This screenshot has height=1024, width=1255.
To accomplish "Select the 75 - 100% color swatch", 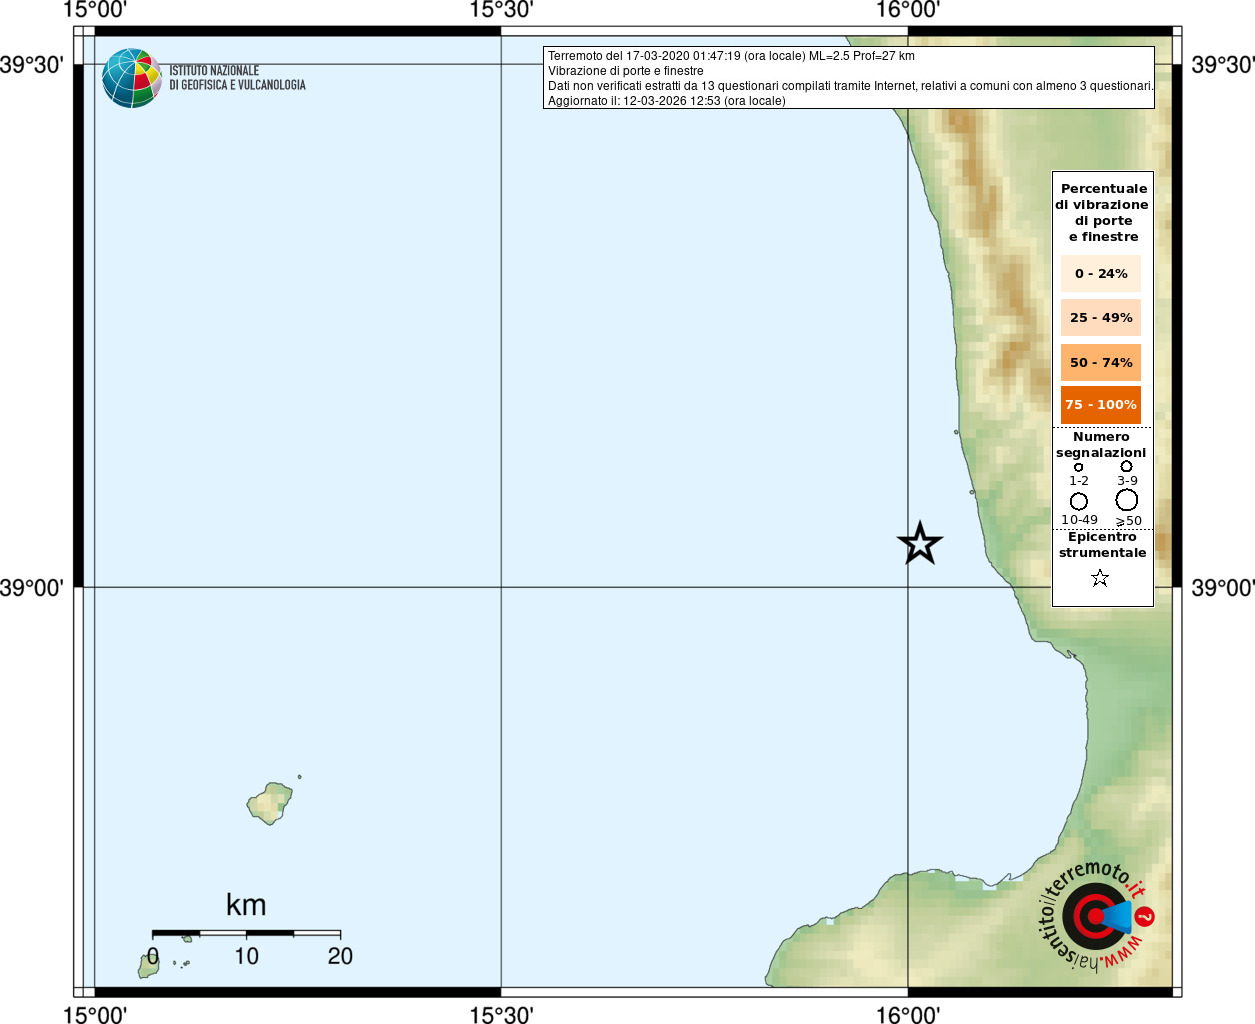I will tap(1101, 405).
